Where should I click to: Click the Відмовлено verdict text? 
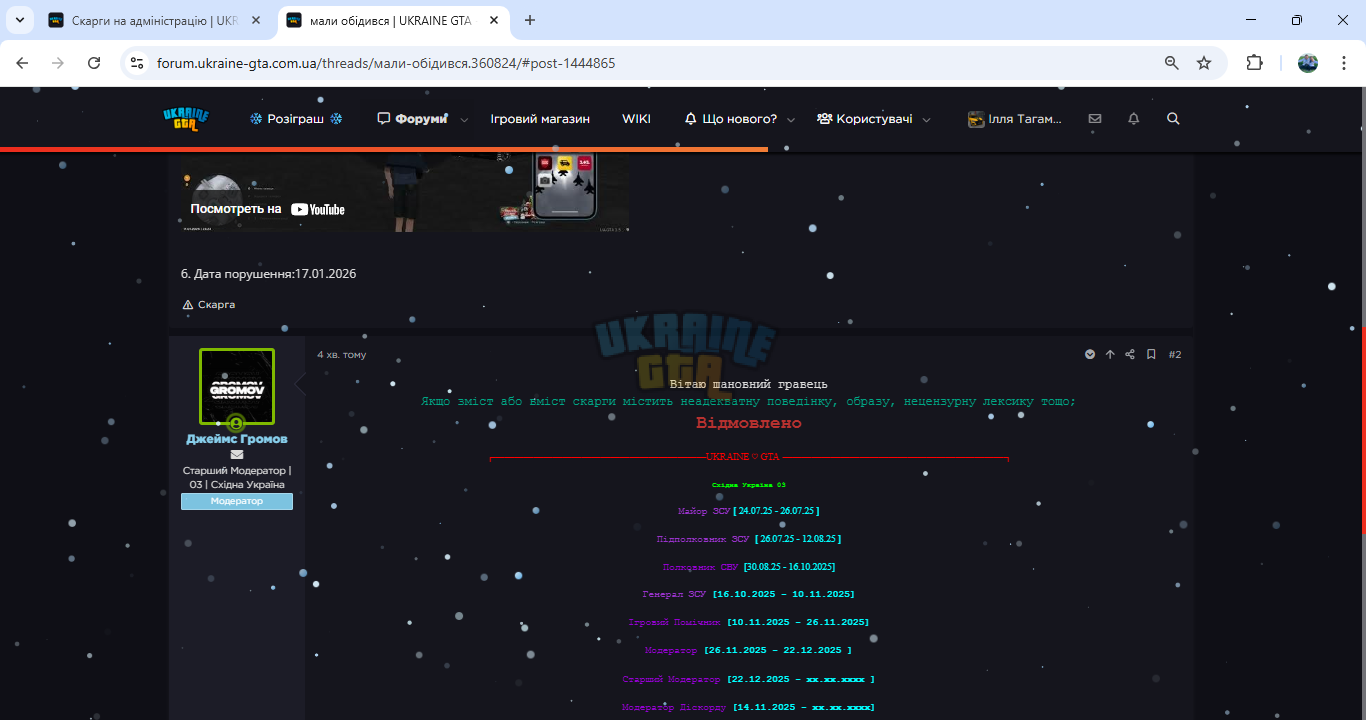pos(749,423)
